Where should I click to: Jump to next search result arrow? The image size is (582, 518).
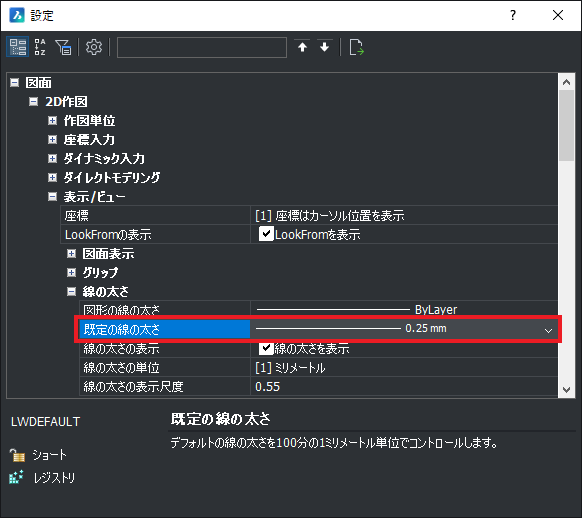tap(325, 47)
